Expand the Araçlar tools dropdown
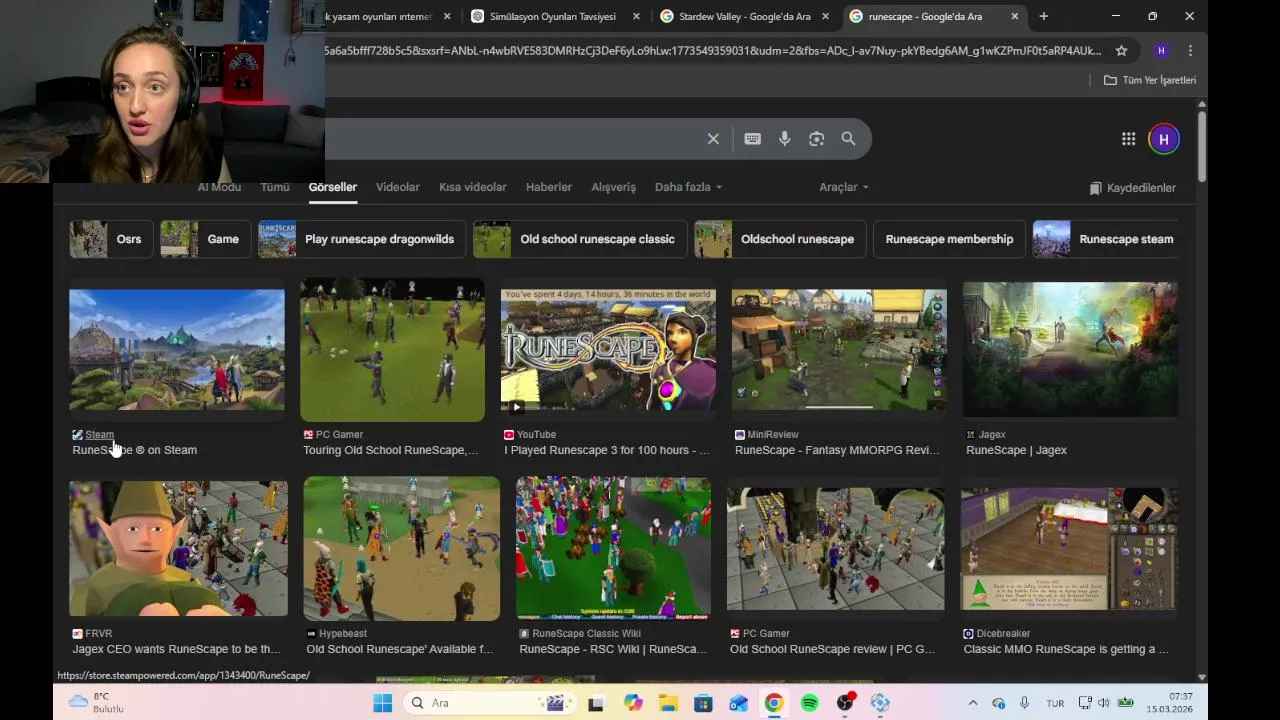 coord(844,187)
